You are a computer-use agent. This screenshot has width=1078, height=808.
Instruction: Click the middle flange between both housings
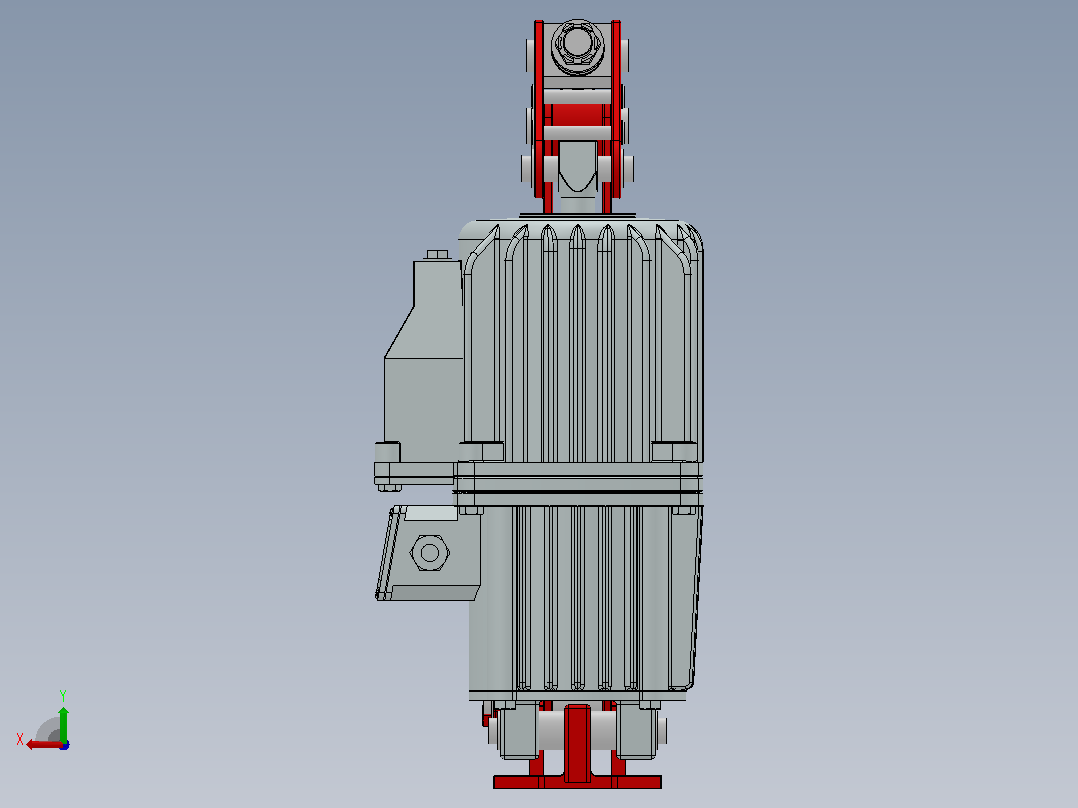pos(578,477)
